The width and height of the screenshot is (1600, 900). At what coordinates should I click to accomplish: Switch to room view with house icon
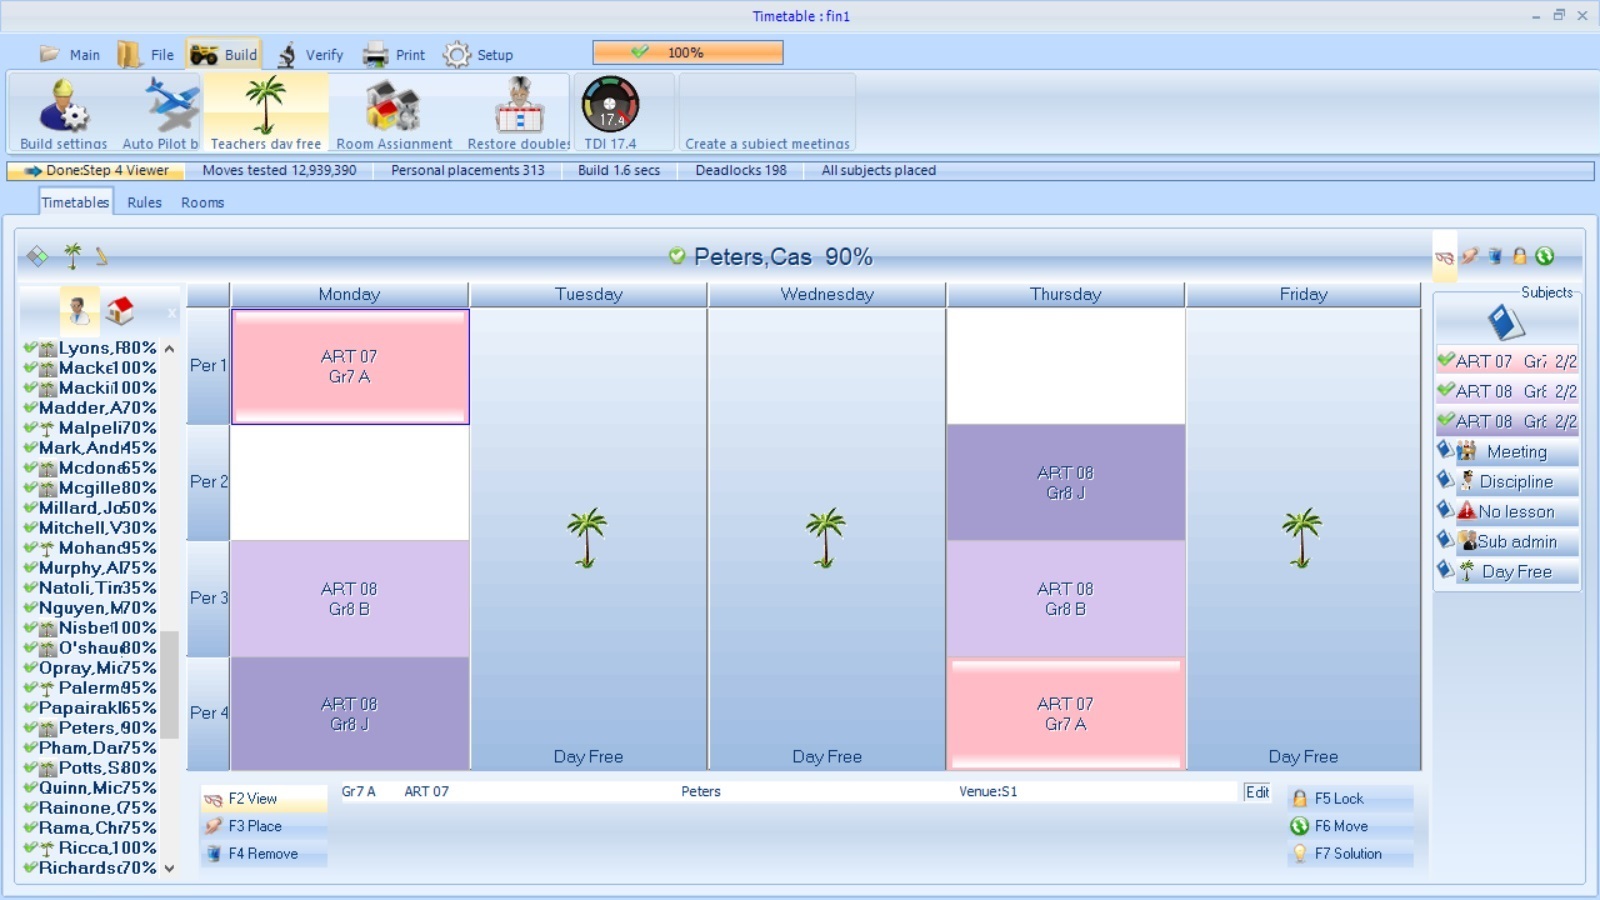[120, 311]
